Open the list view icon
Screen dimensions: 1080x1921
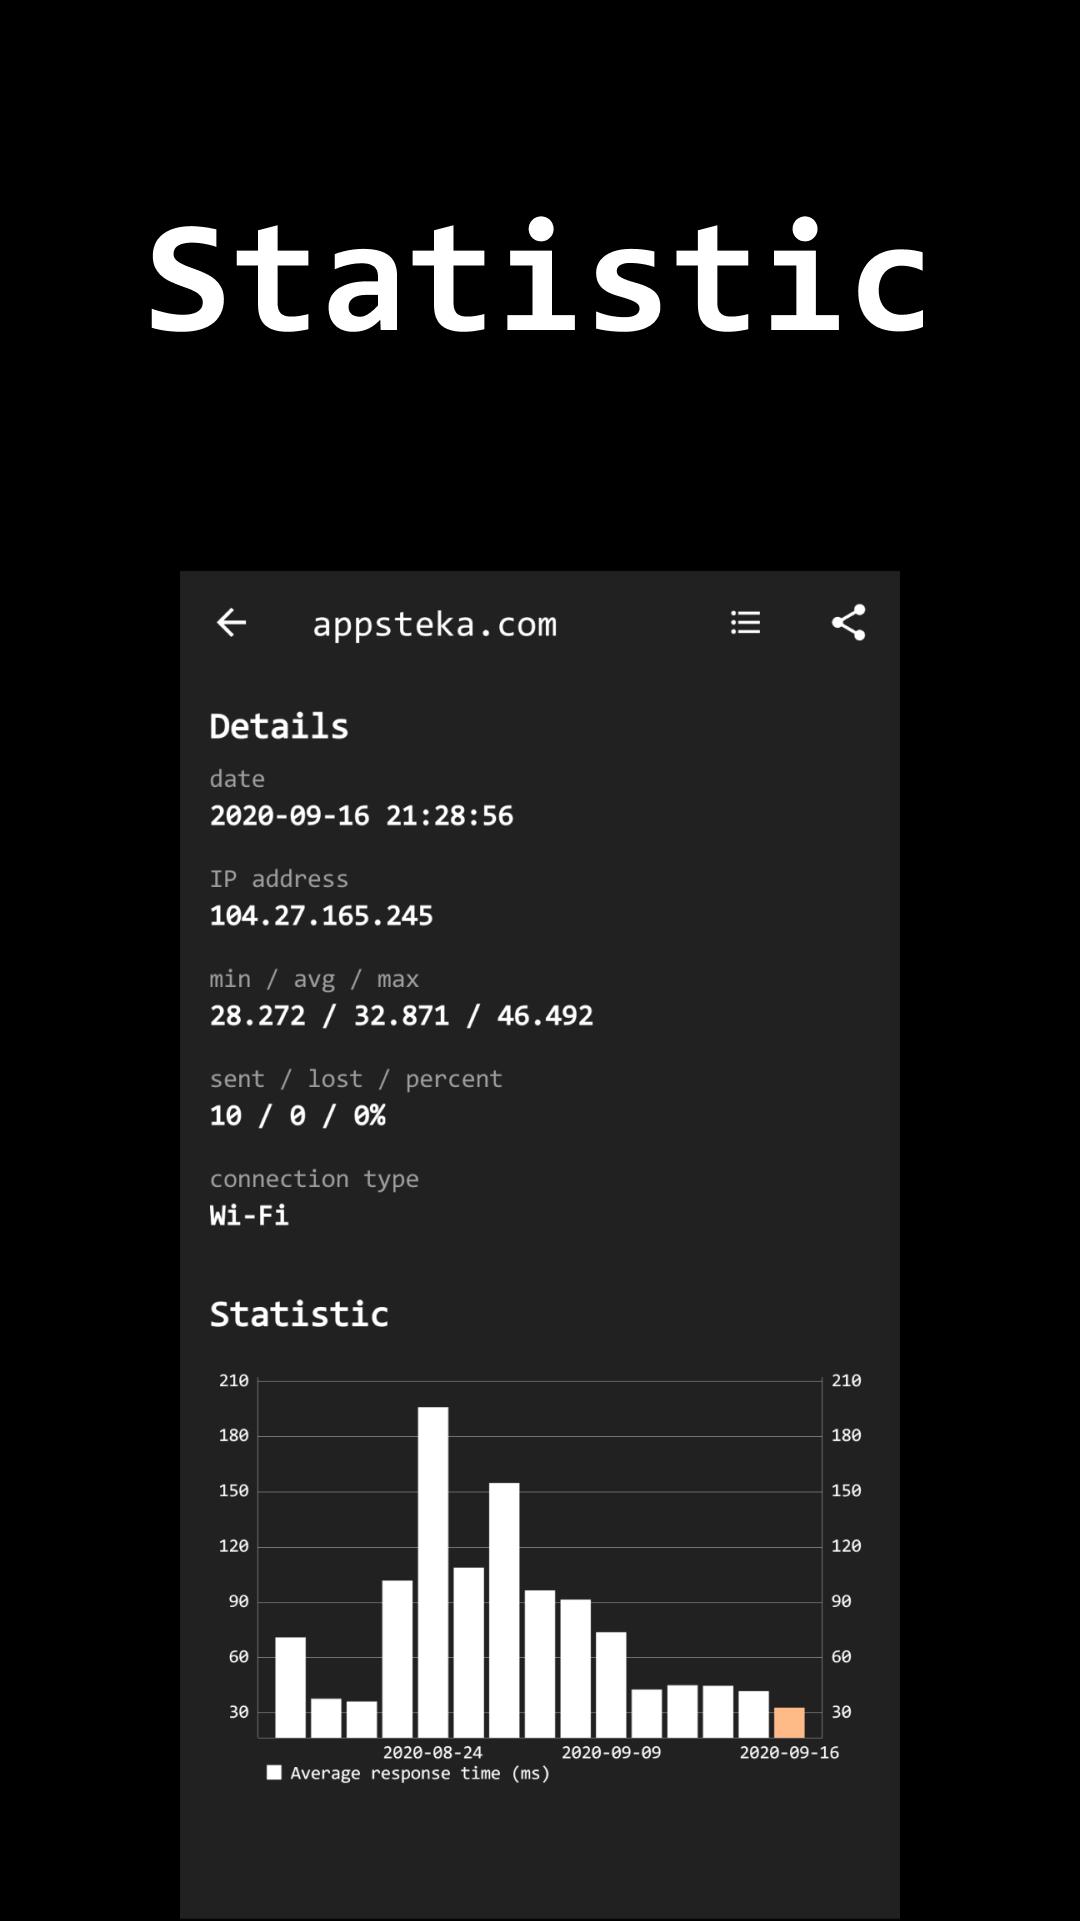click(746, 623)
